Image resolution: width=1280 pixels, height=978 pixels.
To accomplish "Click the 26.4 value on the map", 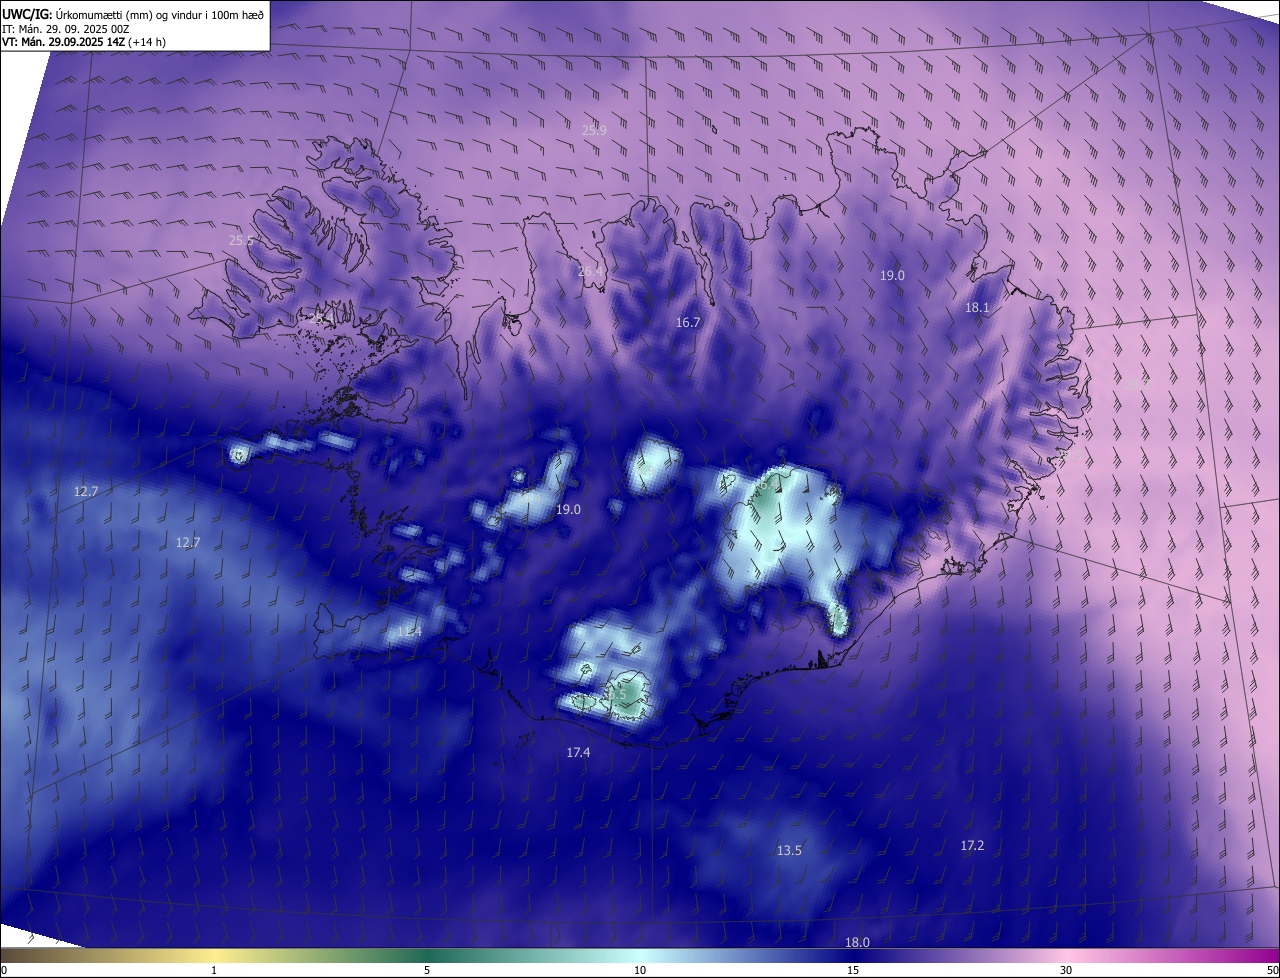I will coord(591,272).
